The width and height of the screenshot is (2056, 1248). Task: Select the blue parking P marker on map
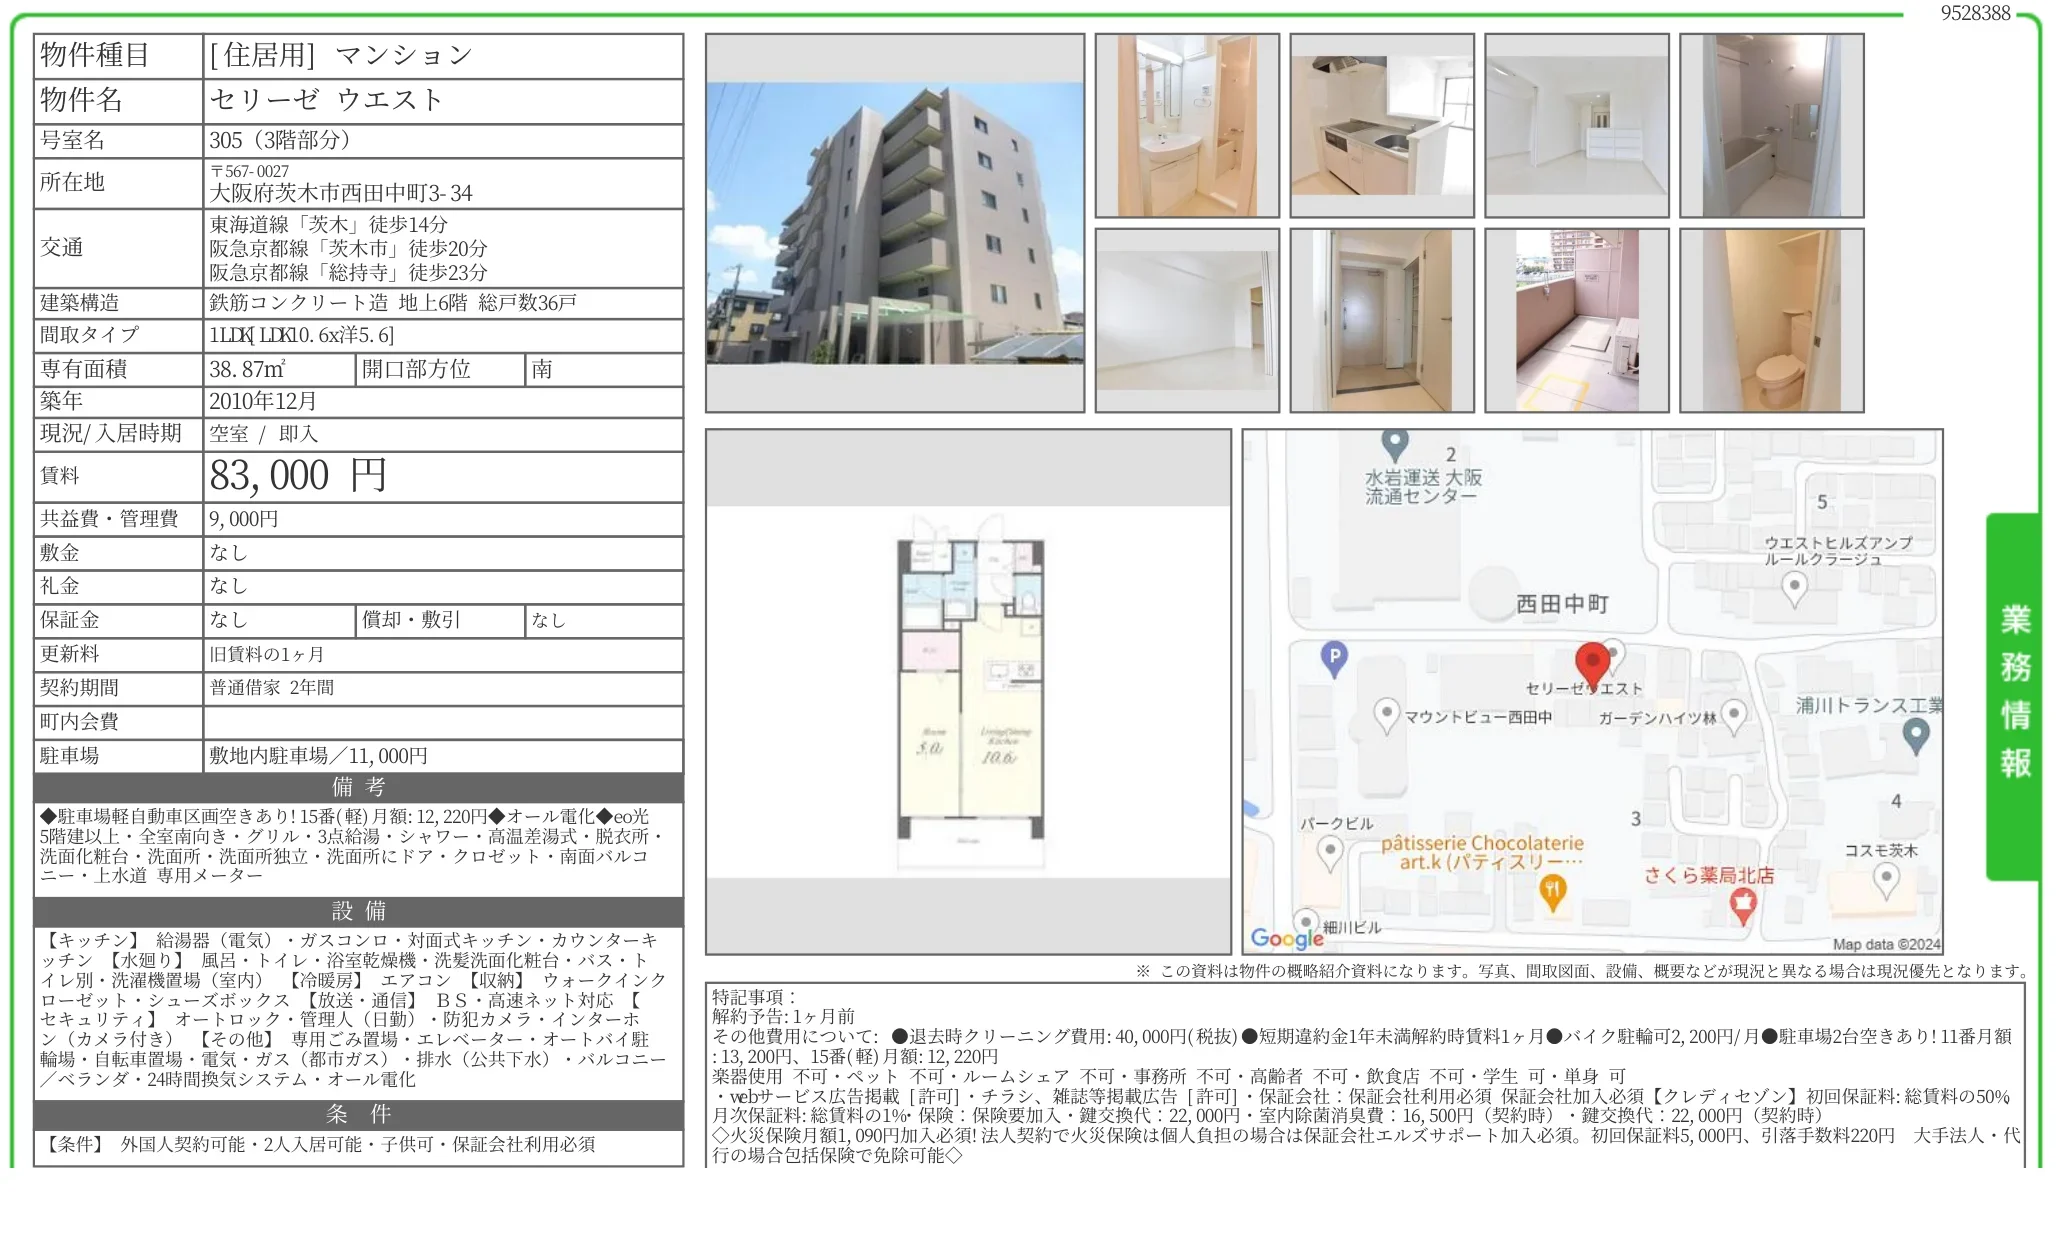point(1334,659)
